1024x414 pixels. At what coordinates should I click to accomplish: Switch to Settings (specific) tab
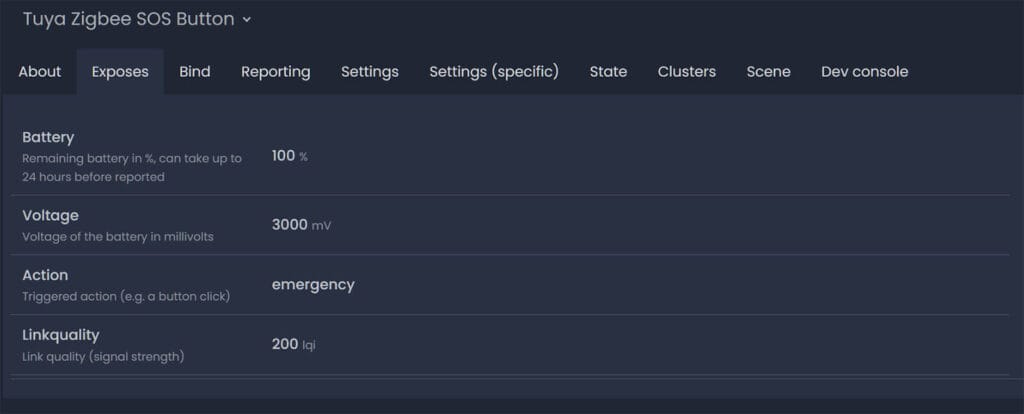(494, 72)
